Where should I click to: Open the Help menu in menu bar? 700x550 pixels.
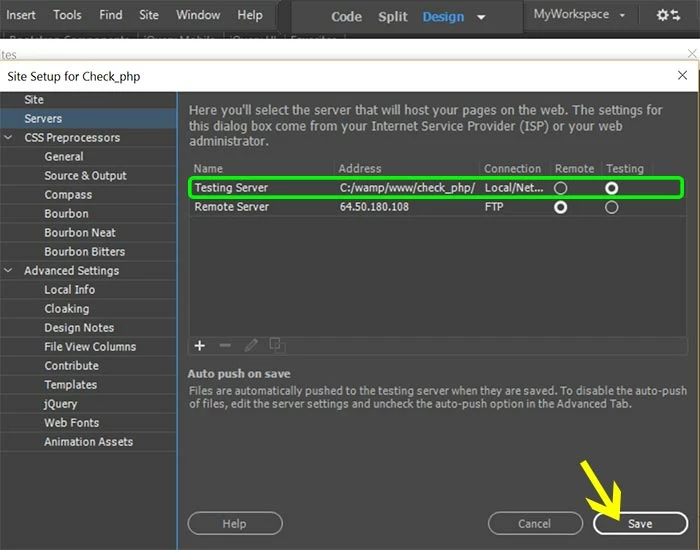[x=250, y=15]
